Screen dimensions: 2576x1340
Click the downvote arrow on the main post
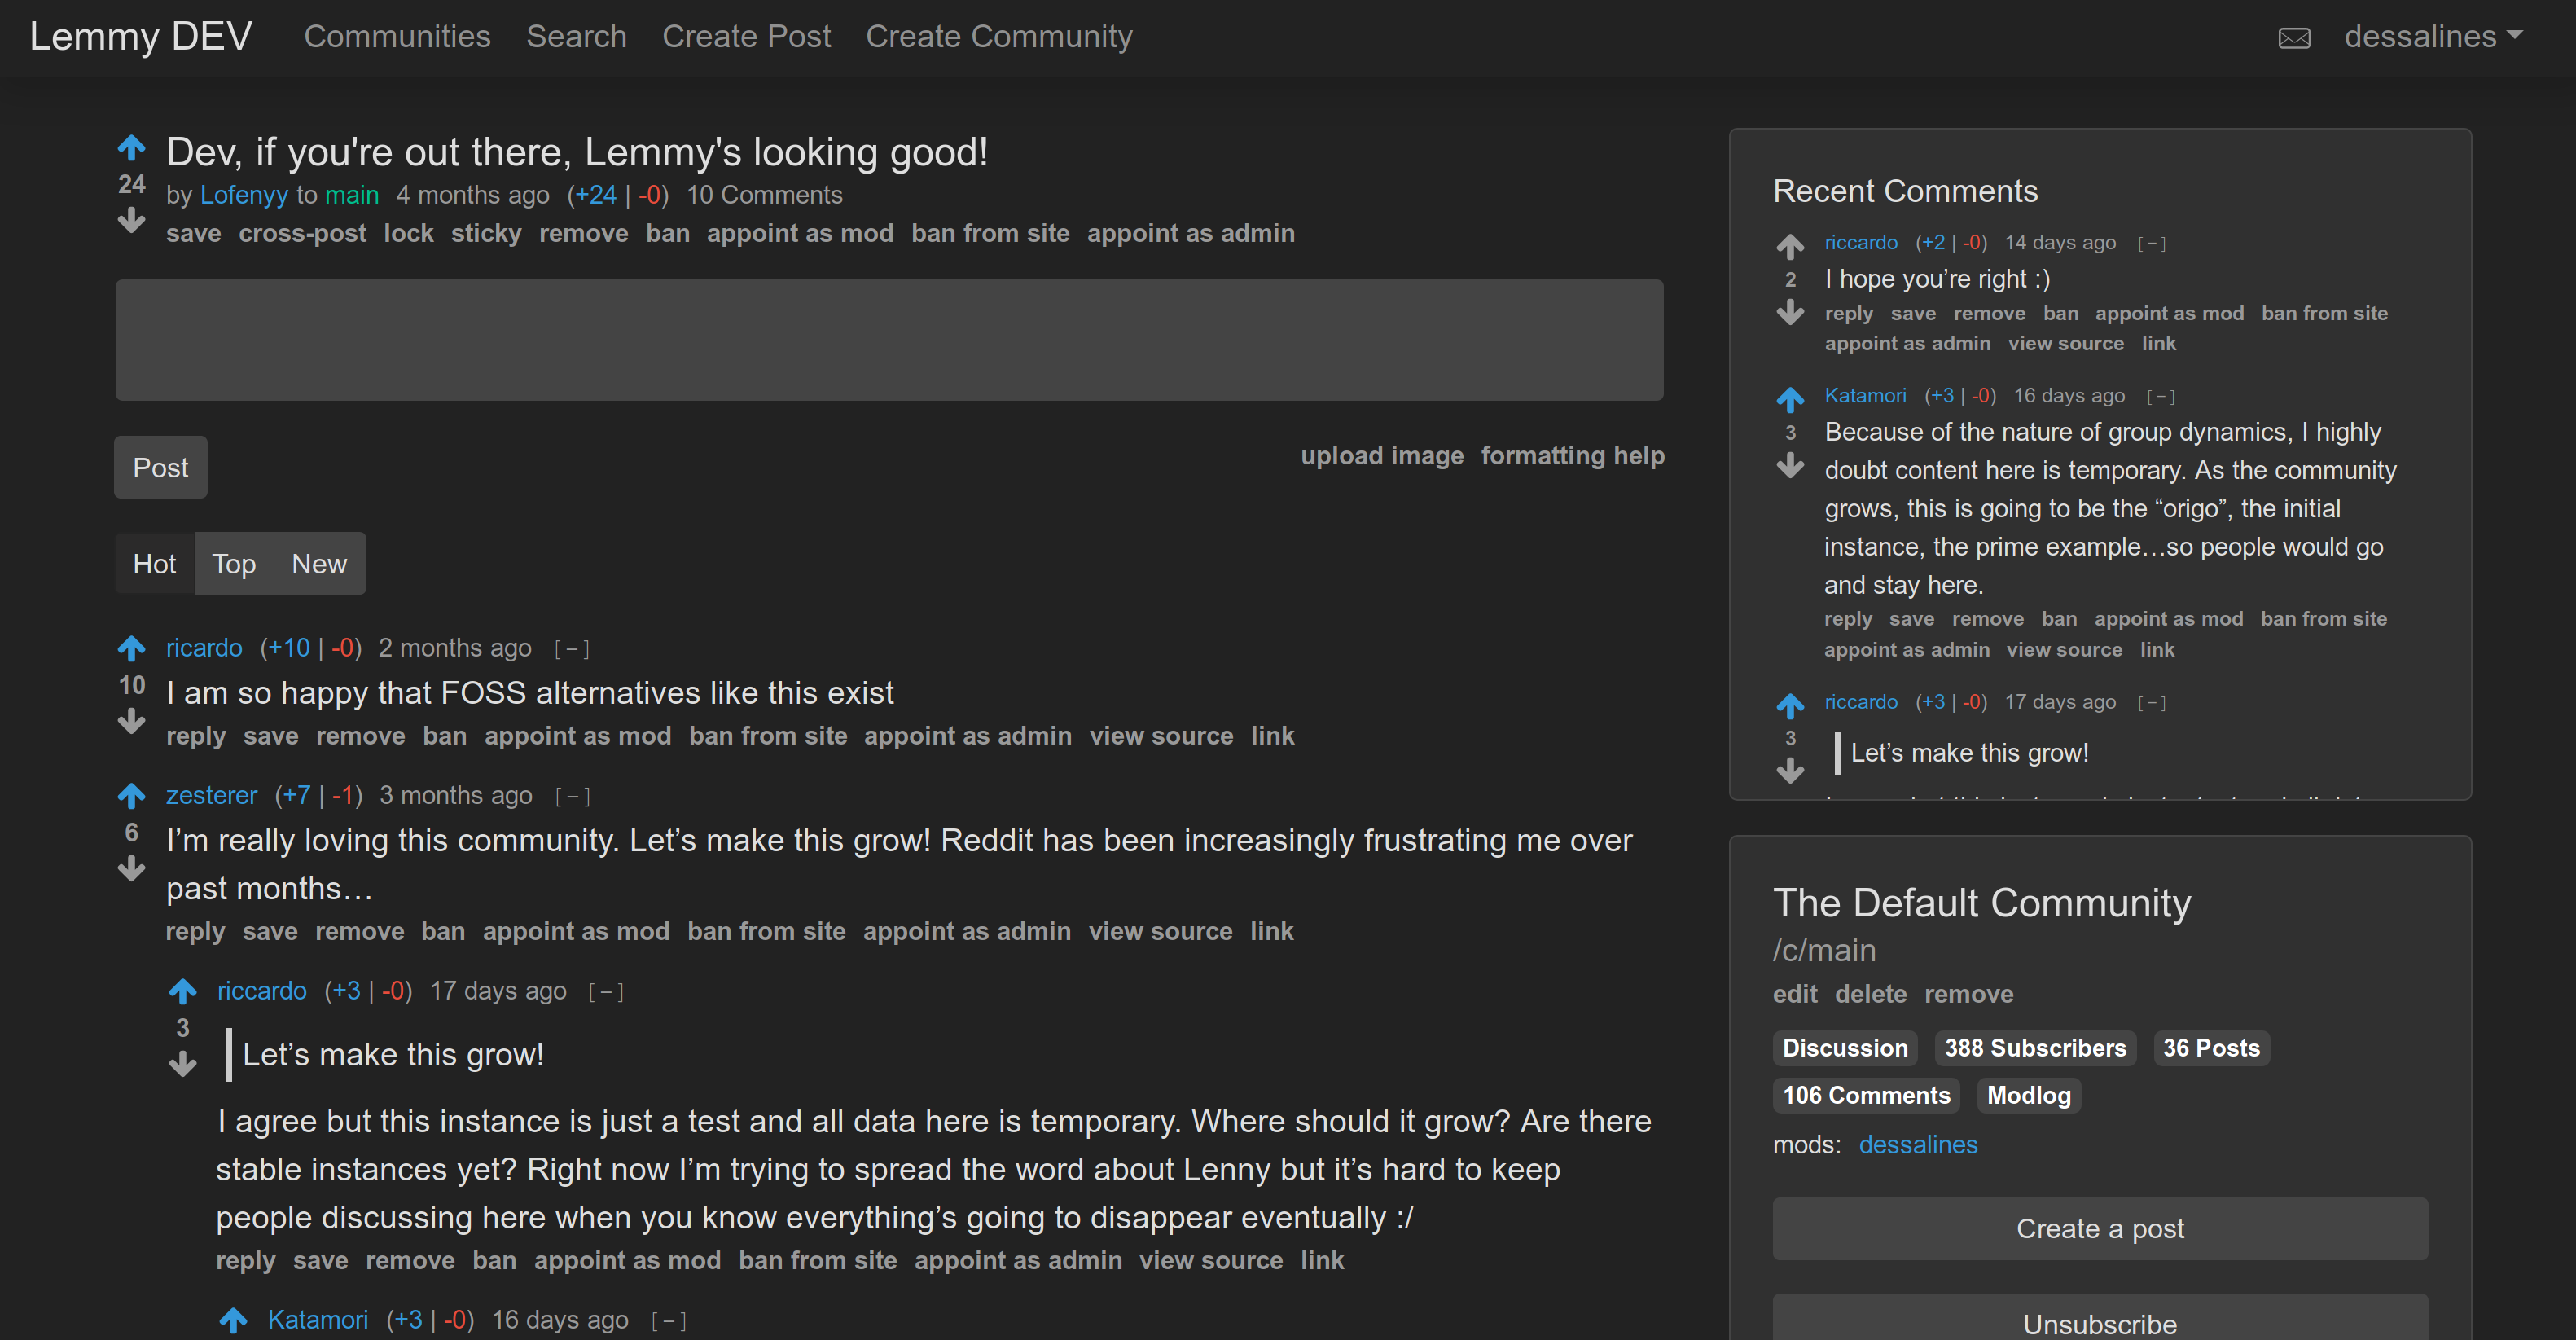(x=133, y=225)
